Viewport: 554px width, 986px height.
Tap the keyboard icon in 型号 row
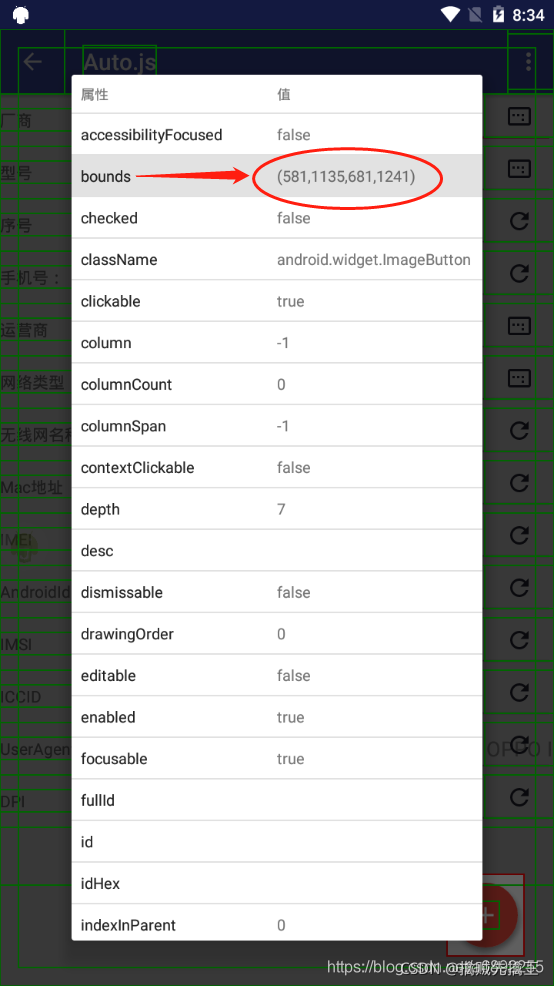click(519, 169)
